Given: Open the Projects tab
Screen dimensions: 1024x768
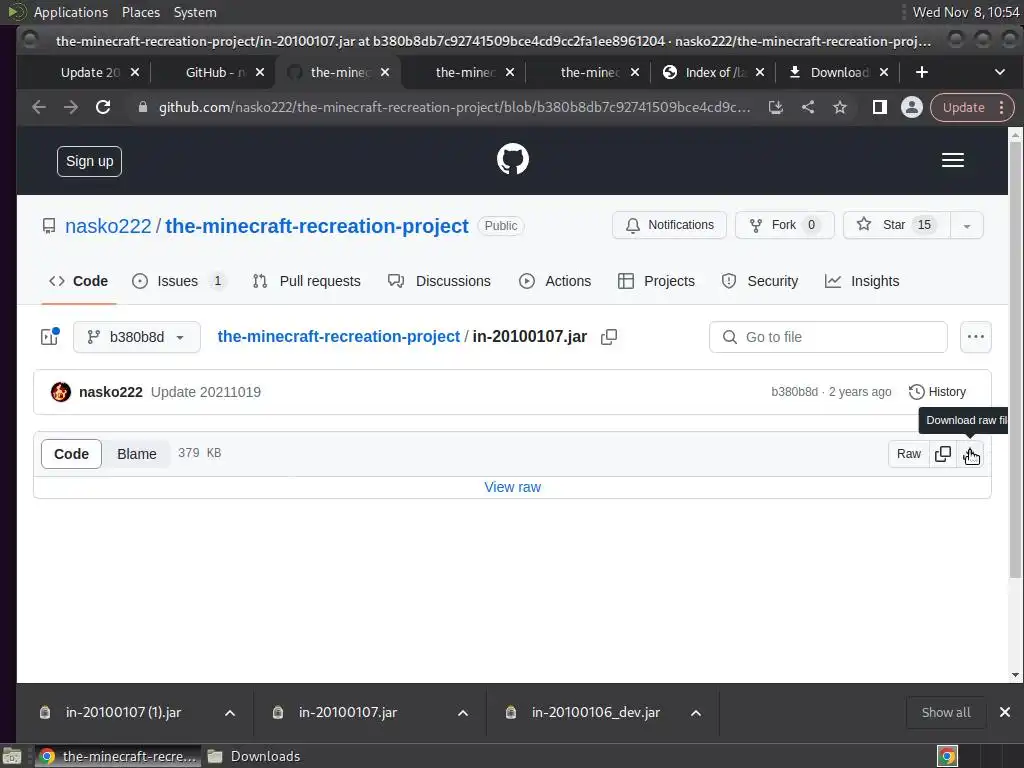Looking at the screenshot, I should [x=656, y=281].
